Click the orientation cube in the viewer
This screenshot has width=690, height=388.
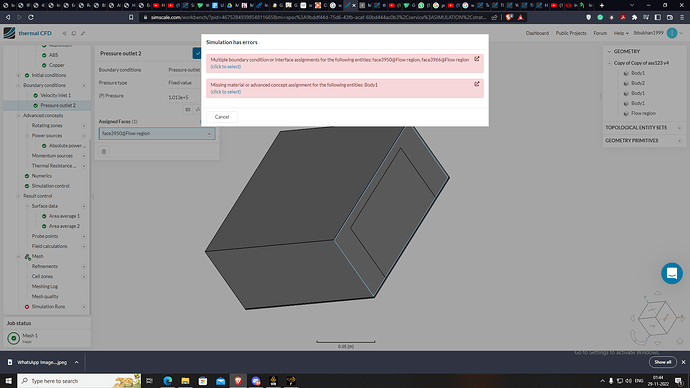(657, 318)
